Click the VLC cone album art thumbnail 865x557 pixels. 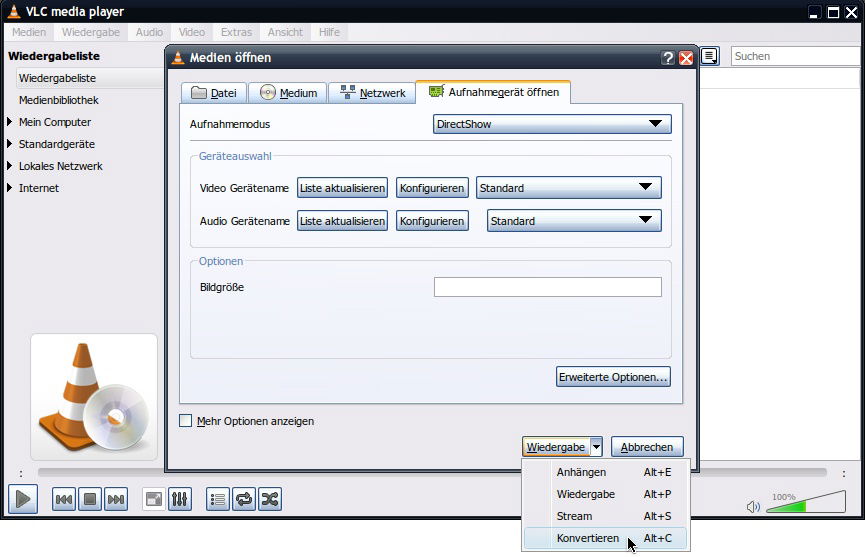94,397
